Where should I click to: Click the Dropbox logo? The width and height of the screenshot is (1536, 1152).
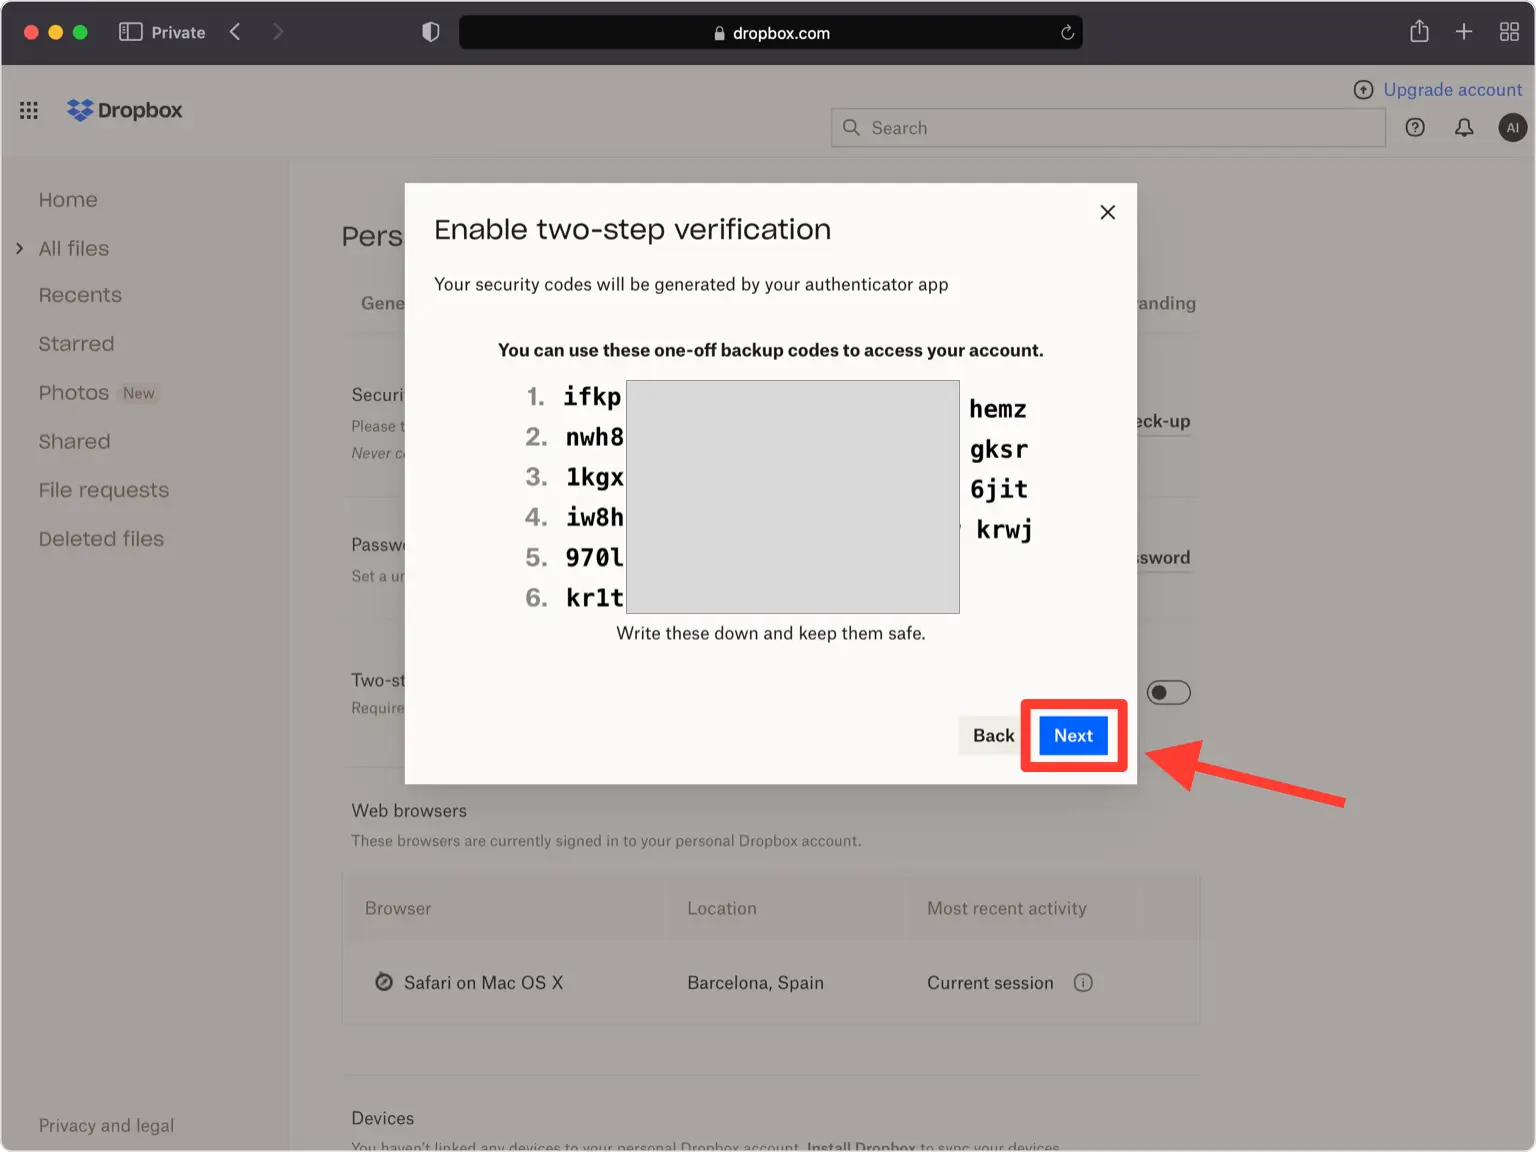pyautogui.click(x=124, y=110)
